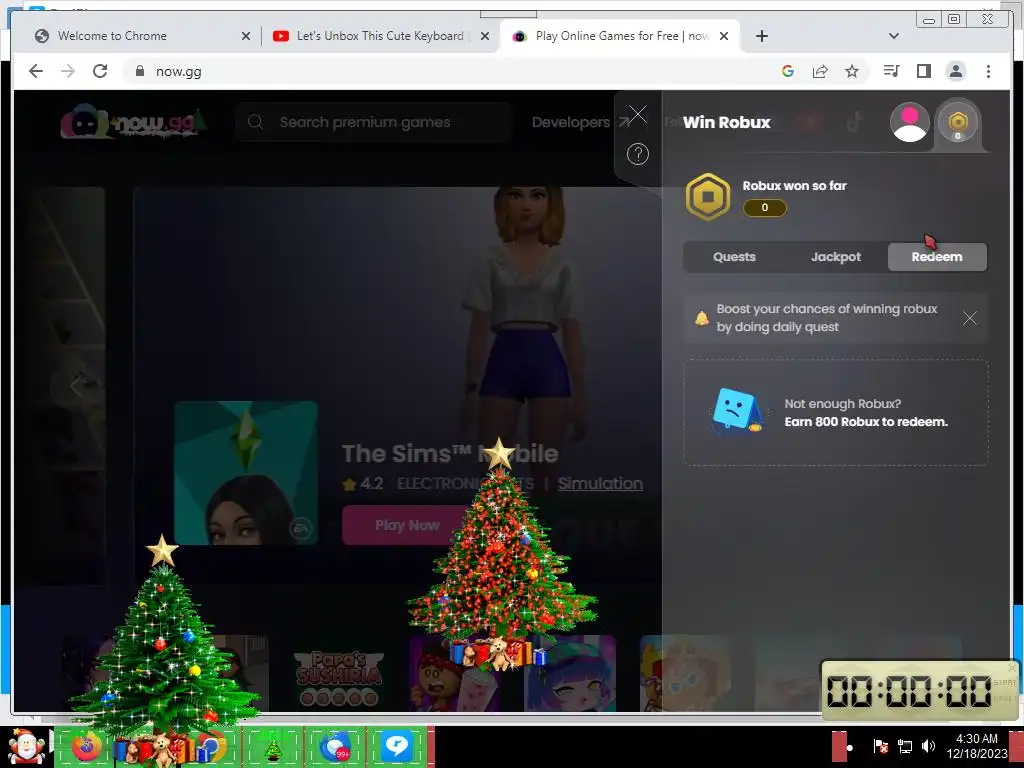Image resolution: width=1024 pixels, height=768 pixels.
Task: Open Firefox from the taskbar
Action: (x=87, y=747)
